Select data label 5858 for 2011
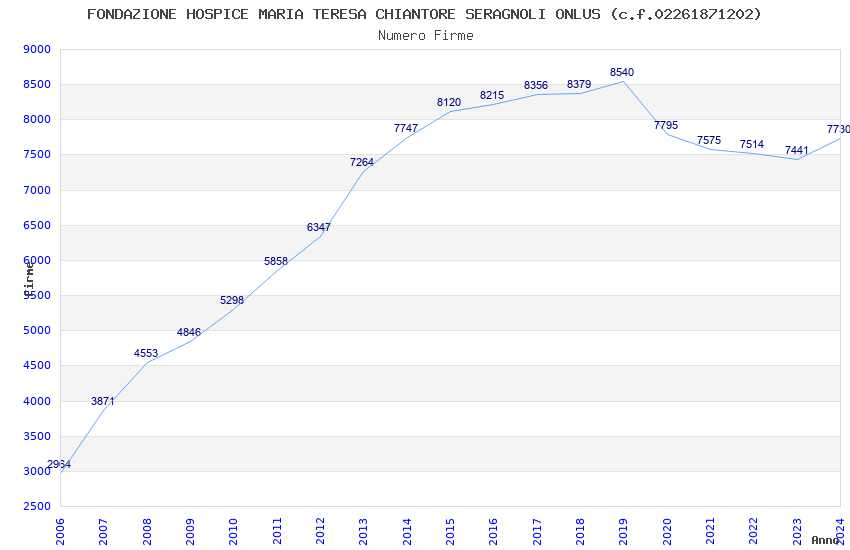850x550 pixels. pyautogui.click(x=276, y=261)
